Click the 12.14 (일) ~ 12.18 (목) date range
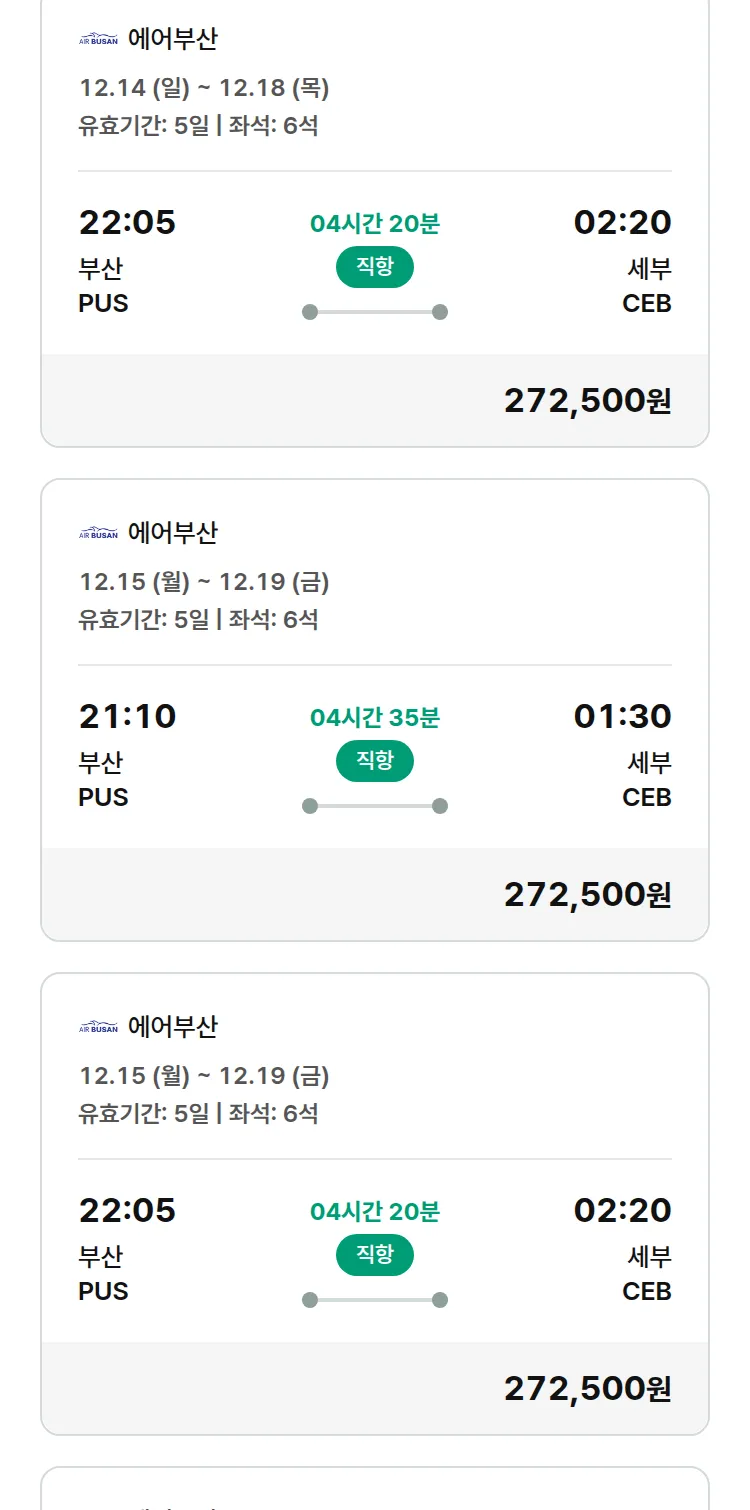The height and width of the screenshot is (1510, 750). tap(204, 88)
